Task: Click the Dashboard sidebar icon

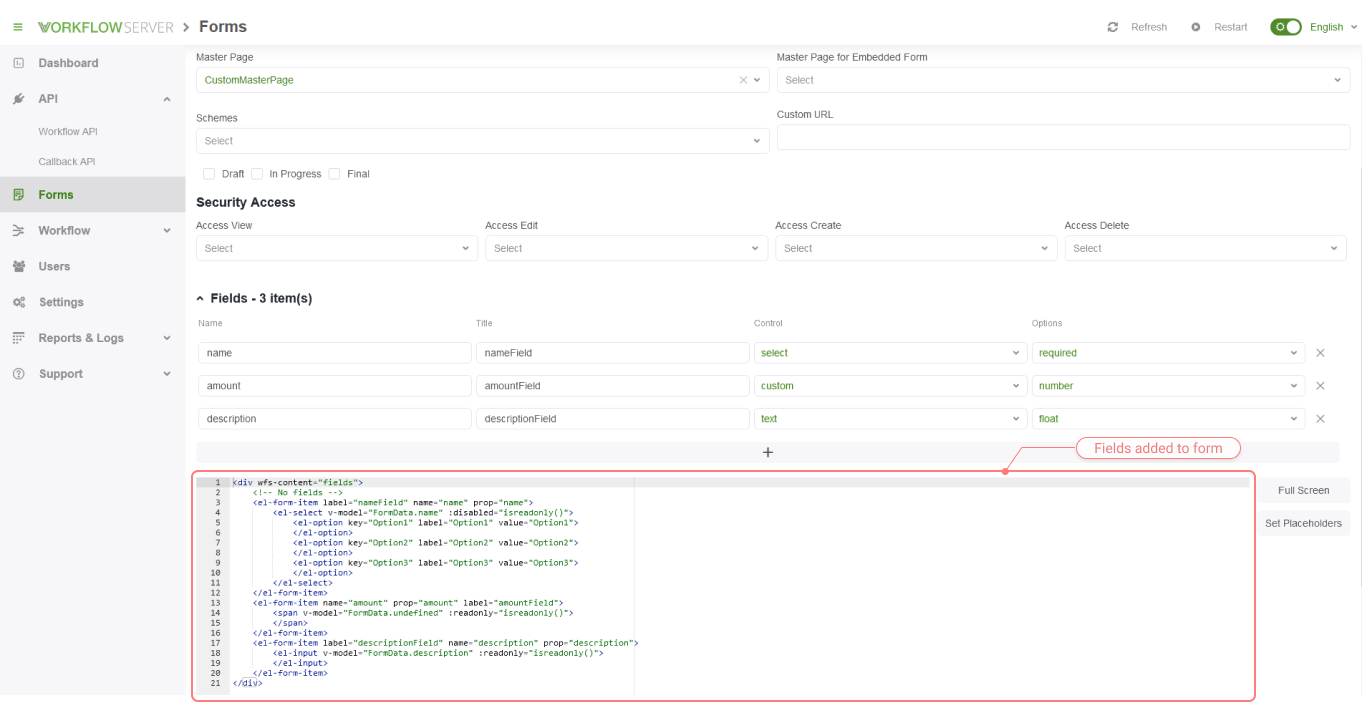Action: (18, 63)
